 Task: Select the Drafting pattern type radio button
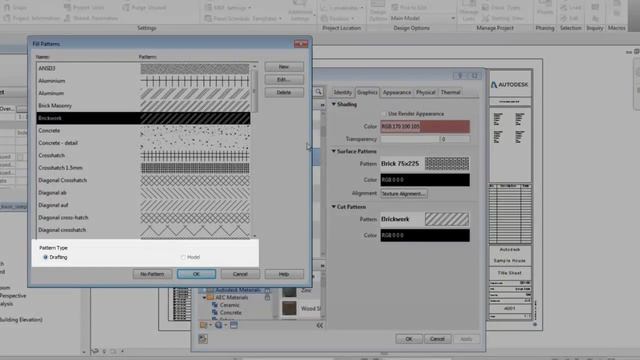(x=45, y=257)
